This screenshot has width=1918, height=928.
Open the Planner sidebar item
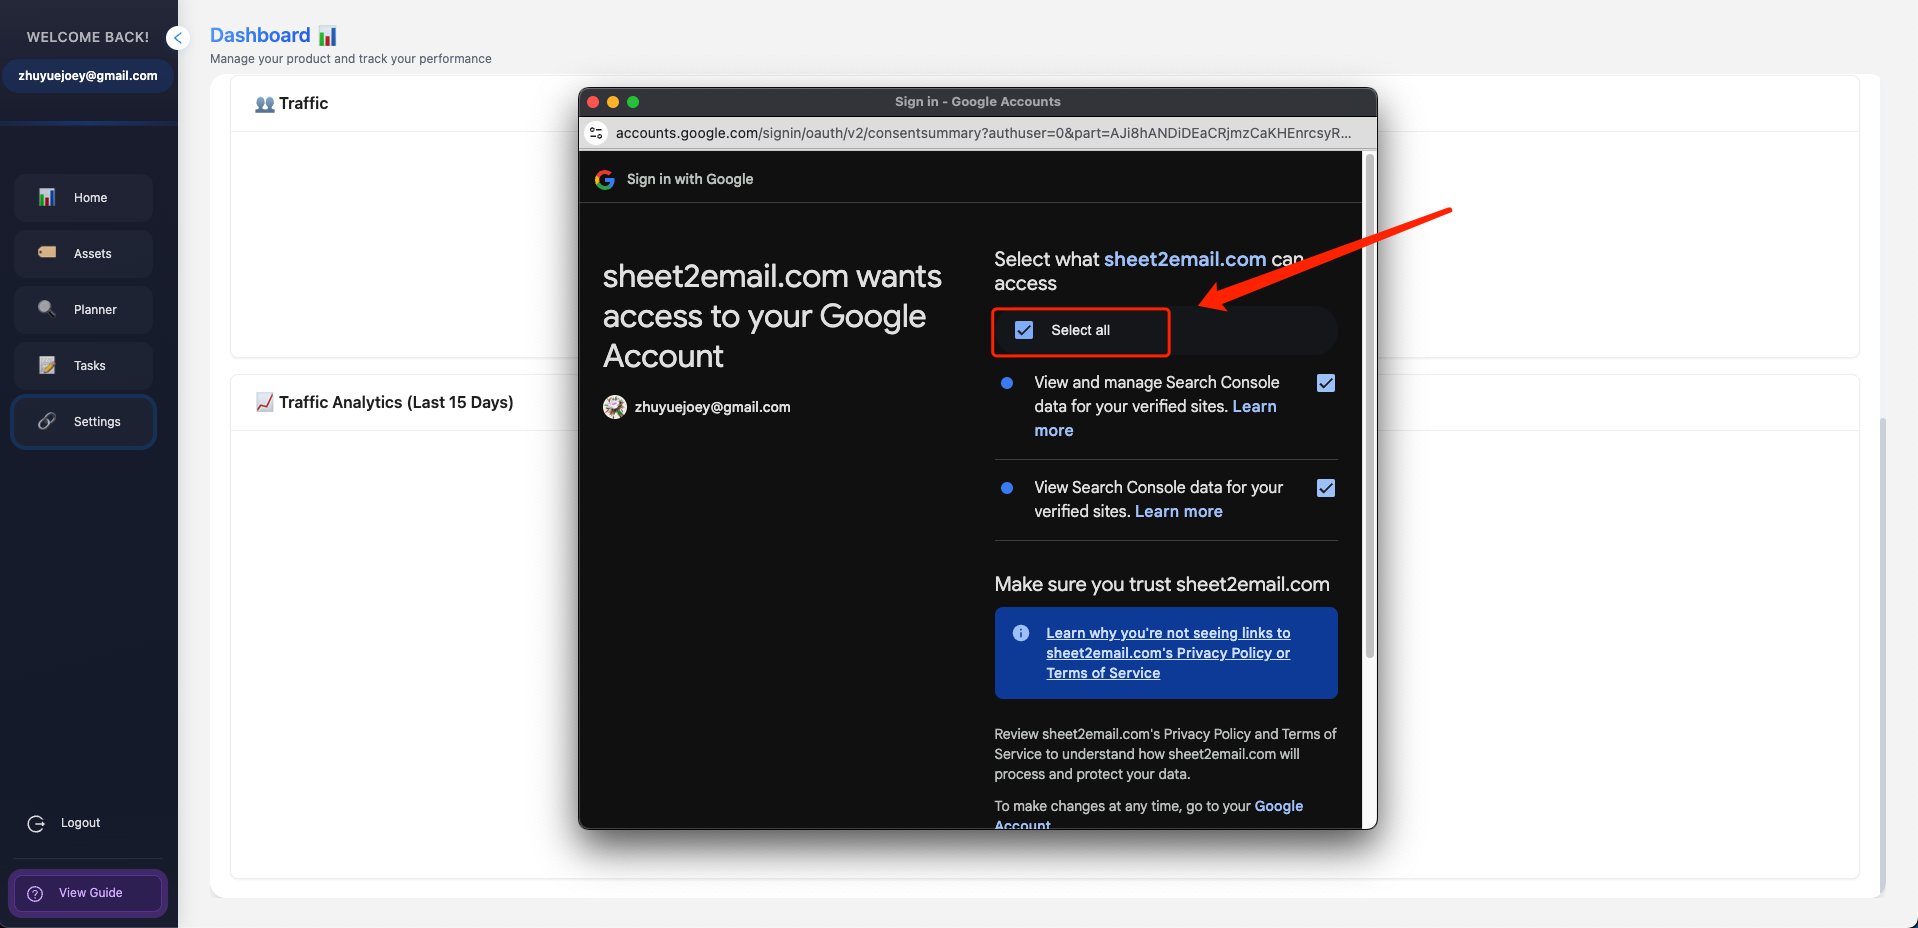coord(84,310)
